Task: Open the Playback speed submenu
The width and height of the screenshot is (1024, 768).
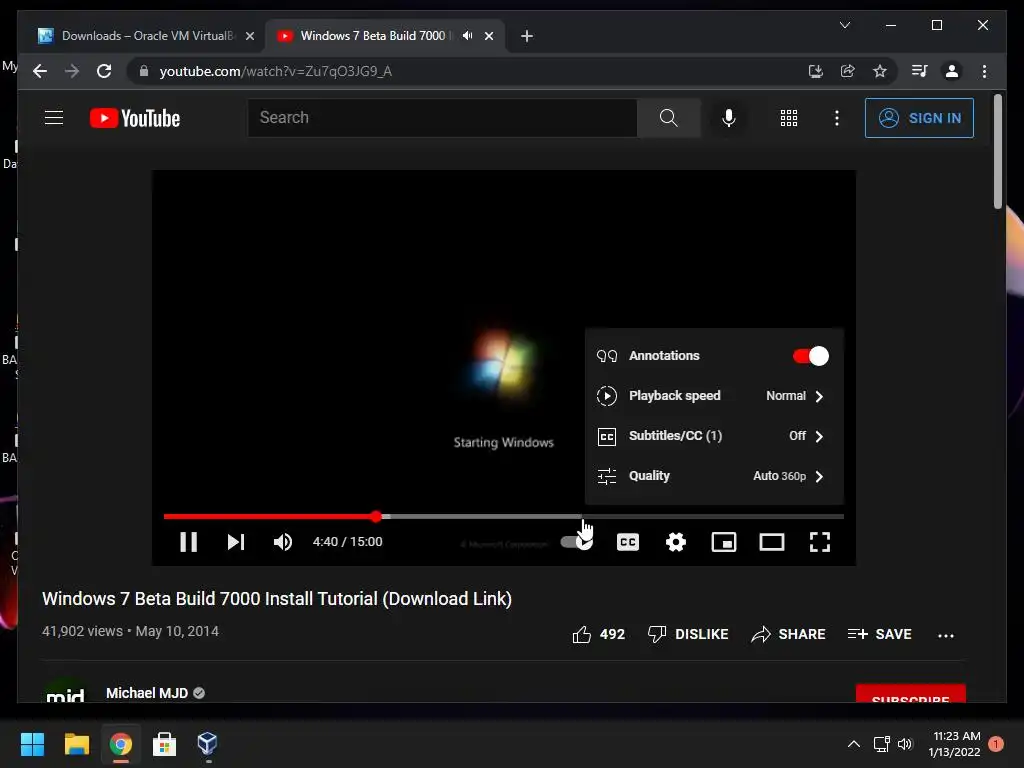Action: 714,396
